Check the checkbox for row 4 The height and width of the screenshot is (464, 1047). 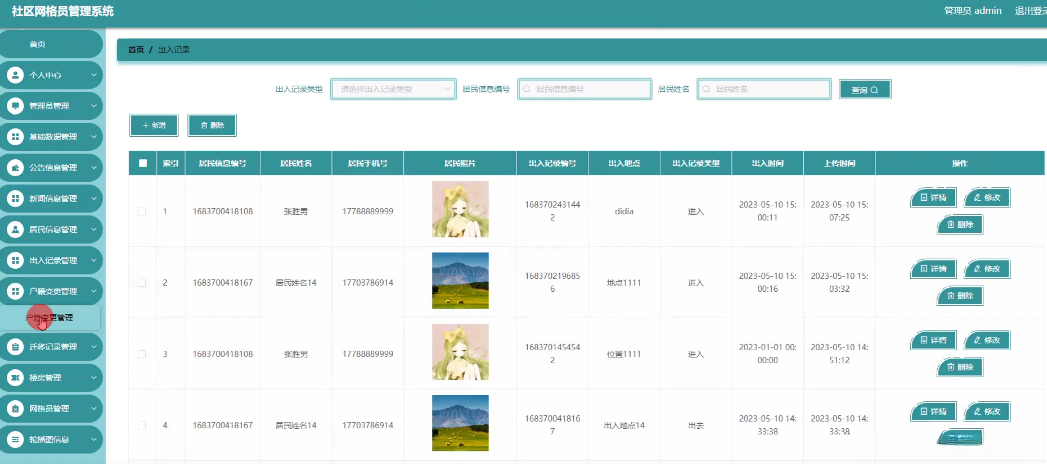142,425
